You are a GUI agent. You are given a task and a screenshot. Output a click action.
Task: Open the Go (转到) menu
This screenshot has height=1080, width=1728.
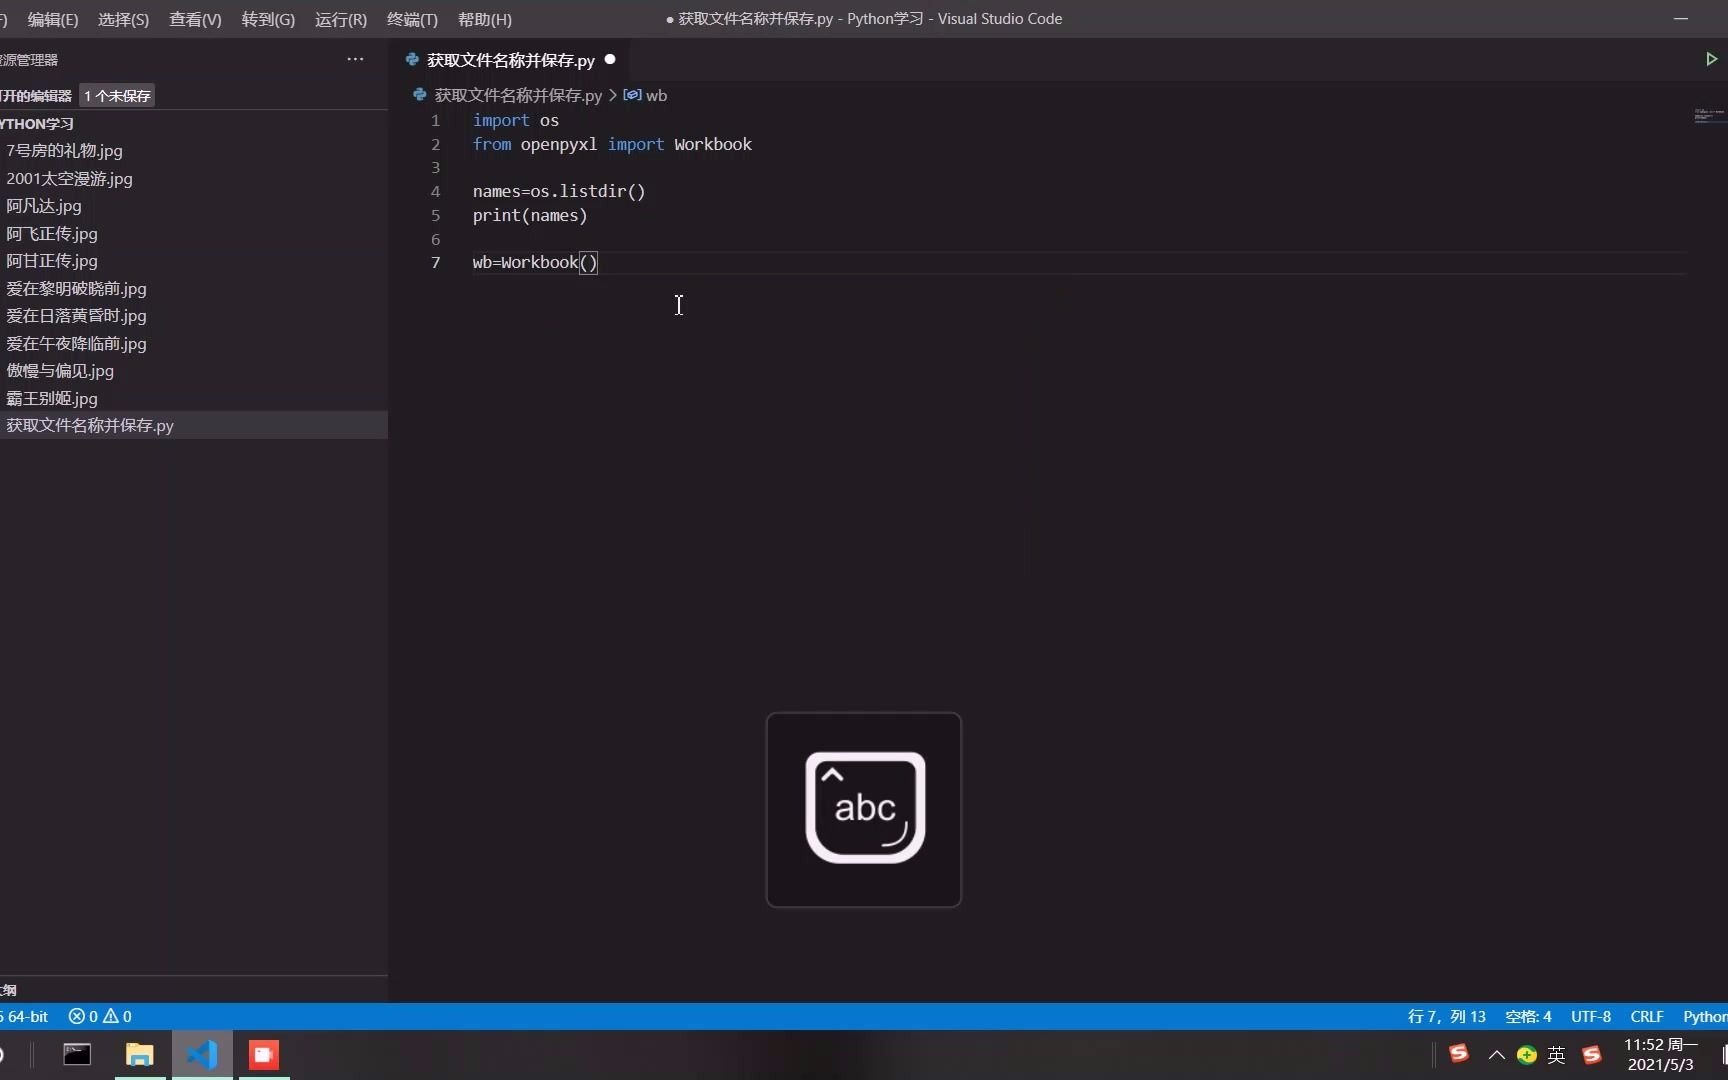coord(268,19)
